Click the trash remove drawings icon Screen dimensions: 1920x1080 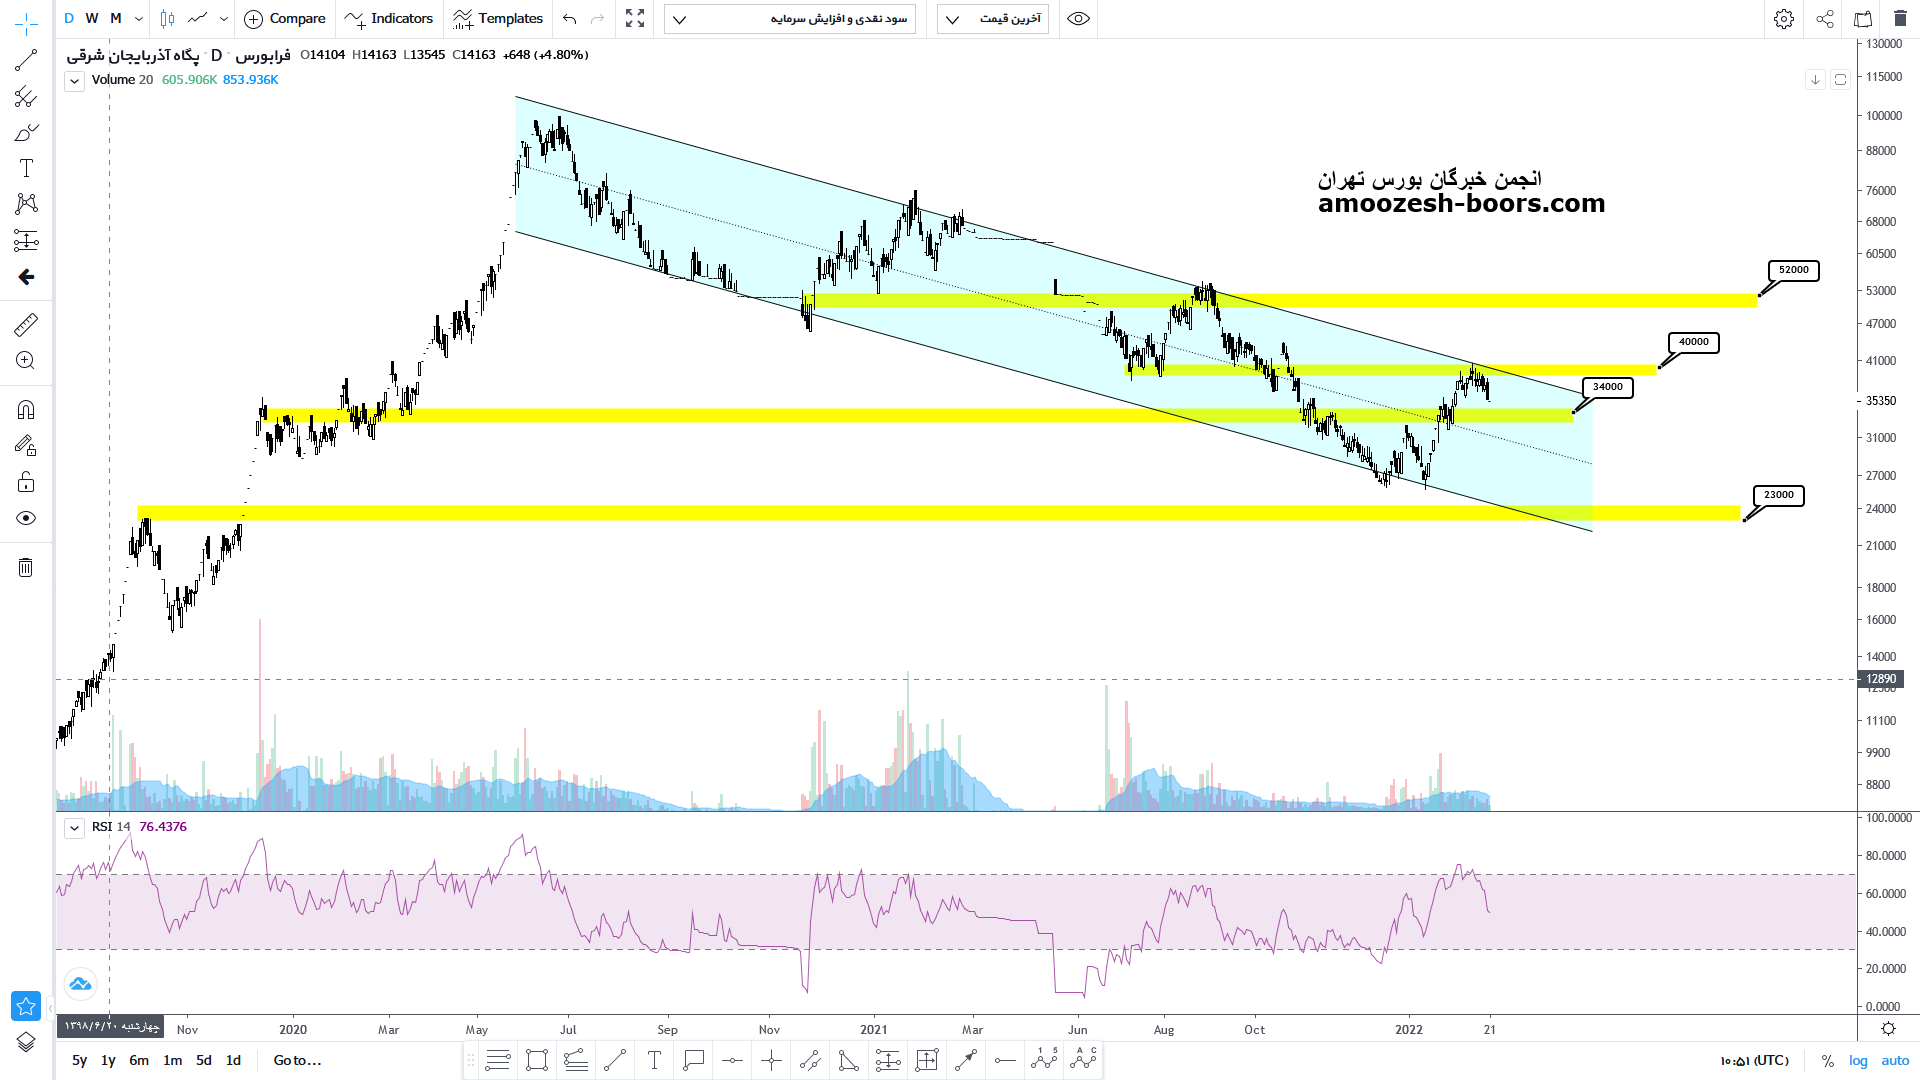[x=26, y=568]
